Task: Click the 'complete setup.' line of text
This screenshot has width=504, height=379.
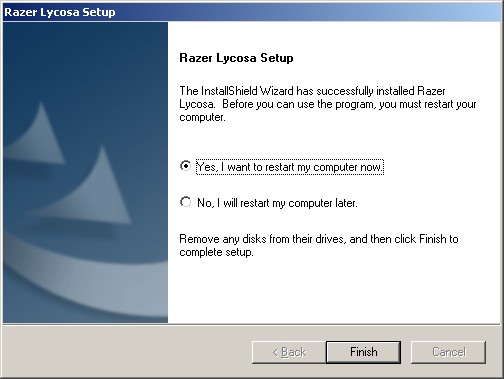Action: 216,252
